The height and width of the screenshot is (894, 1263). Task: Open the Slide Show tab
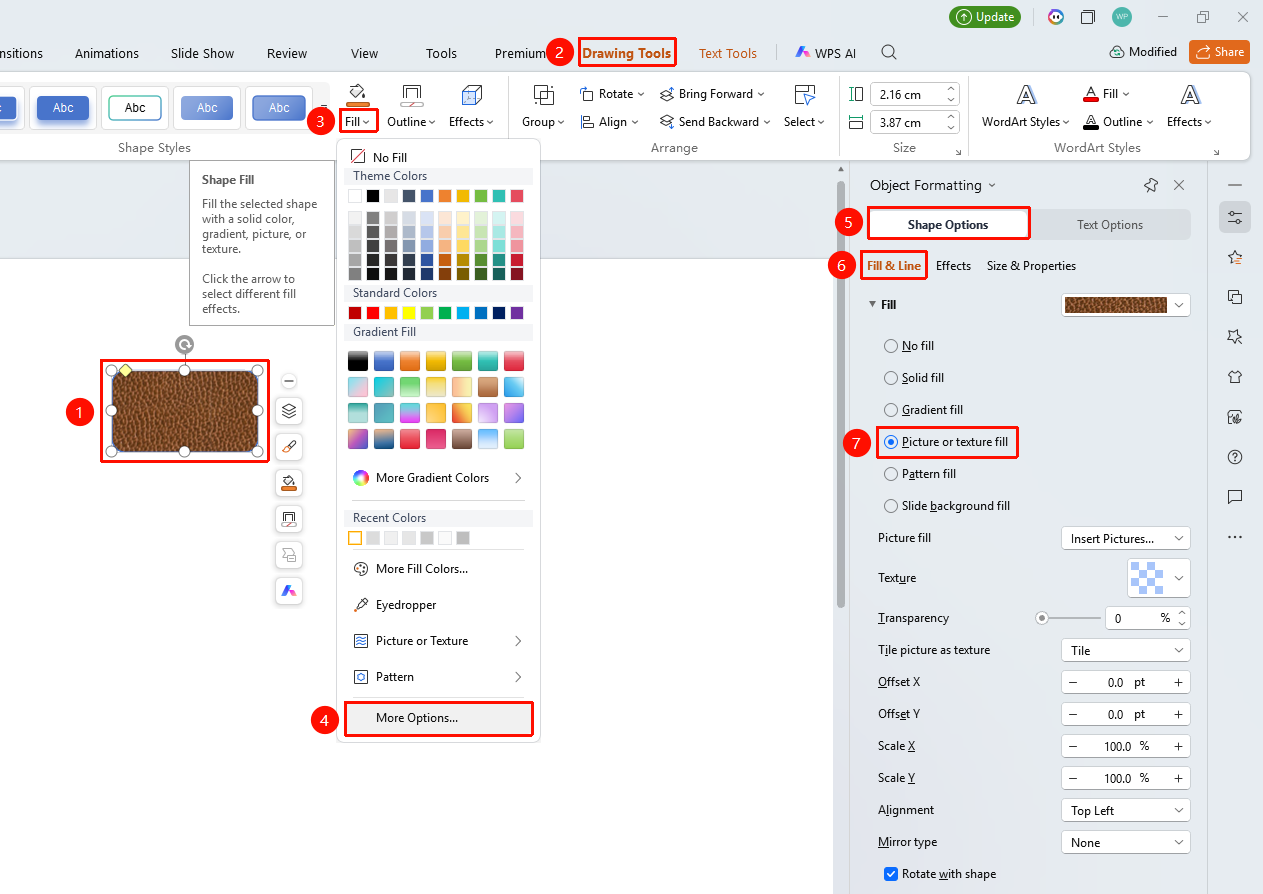pyautogui.click(x=203, y=53)
